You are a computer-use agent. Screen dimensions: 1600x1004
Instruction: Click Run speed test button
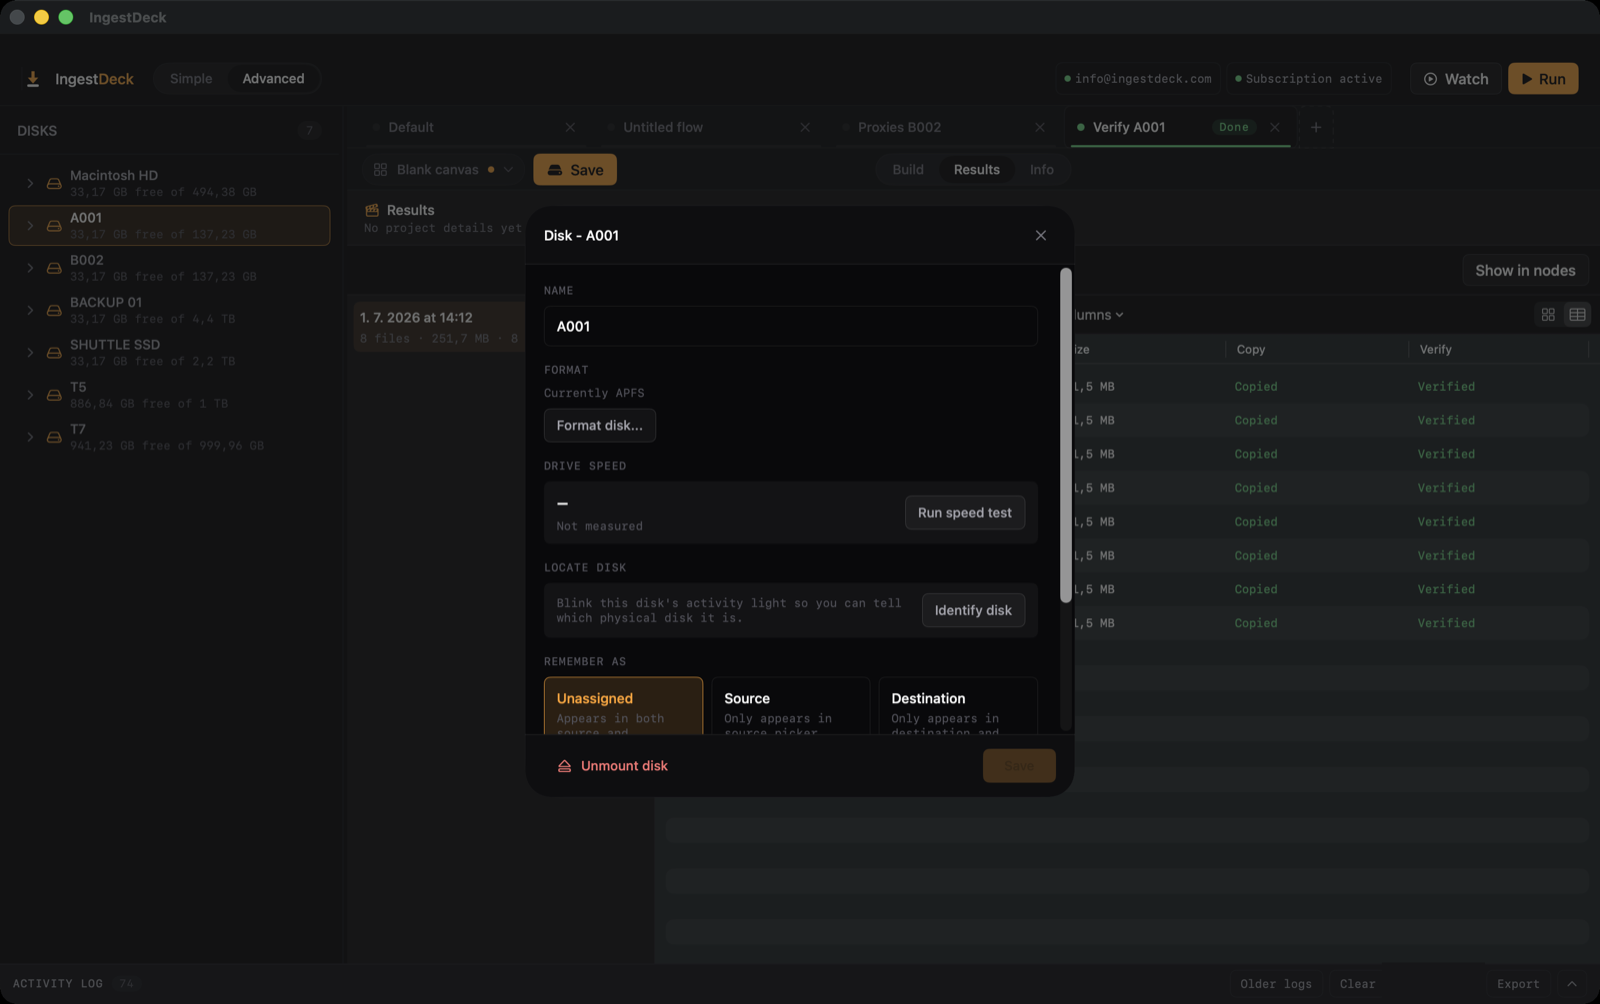click(965, 513)
